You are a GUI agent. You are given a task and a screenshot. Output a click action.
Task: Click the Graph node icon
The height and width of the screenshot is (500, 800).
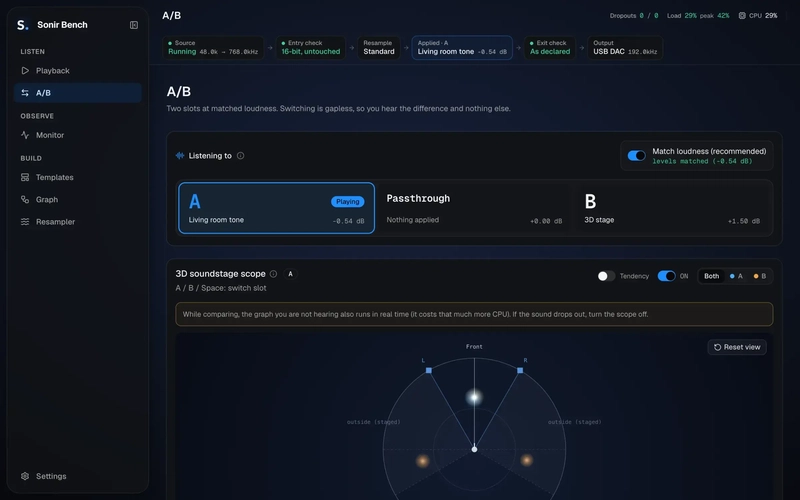click(x=25, y=199)
